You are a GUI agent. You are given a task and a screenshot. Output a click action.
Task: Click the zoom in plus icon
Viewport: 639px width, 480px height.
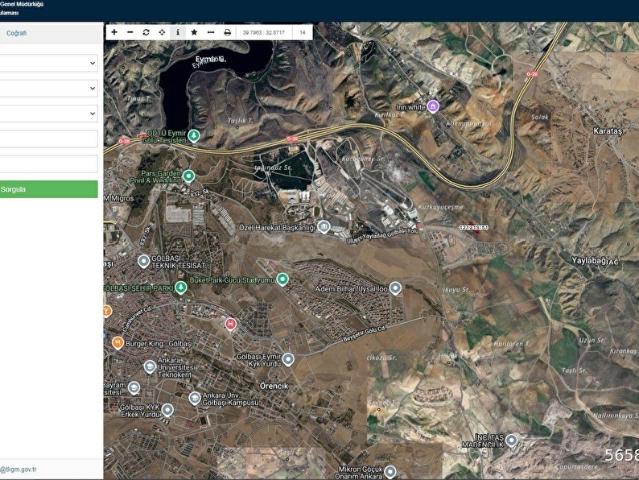point(114,32)
